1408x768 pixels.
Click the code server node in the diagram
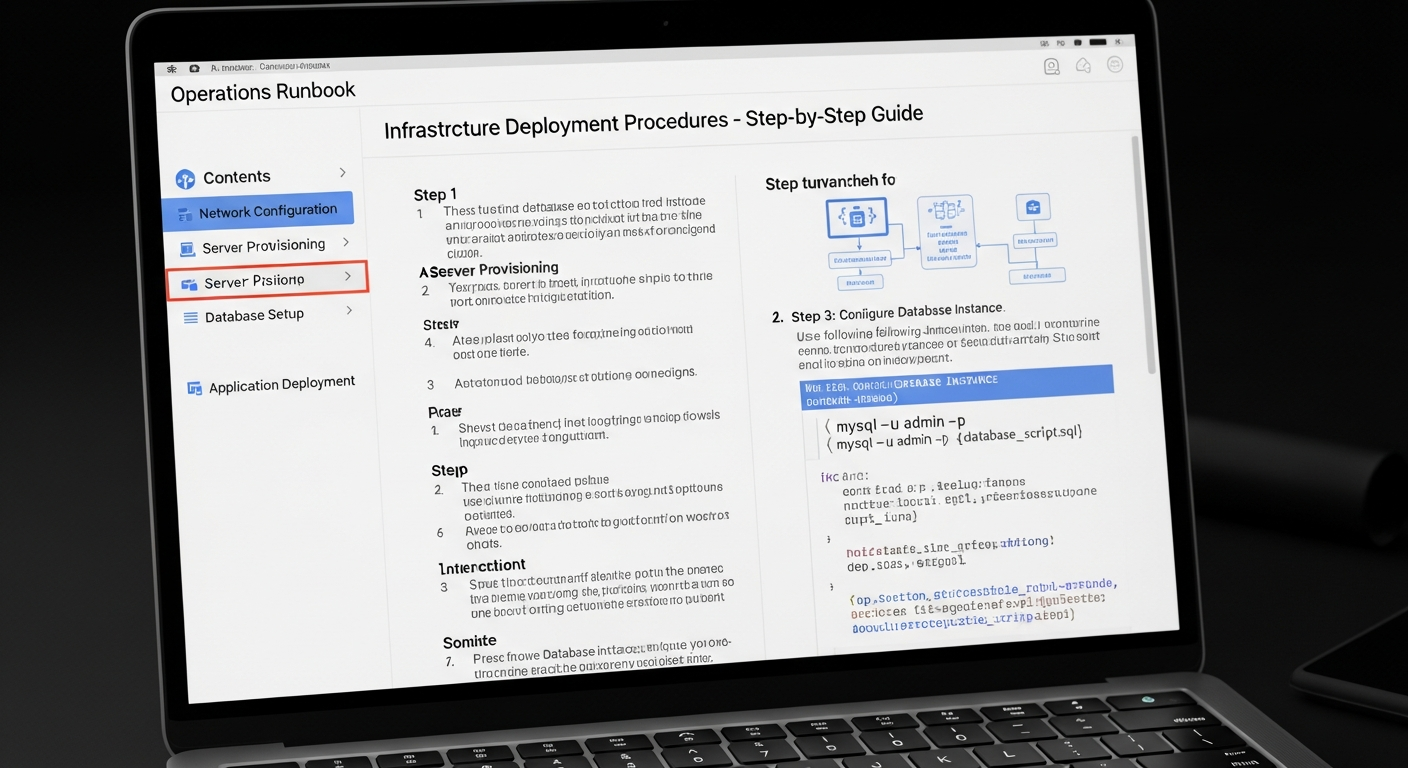click(x=858, y=218)
